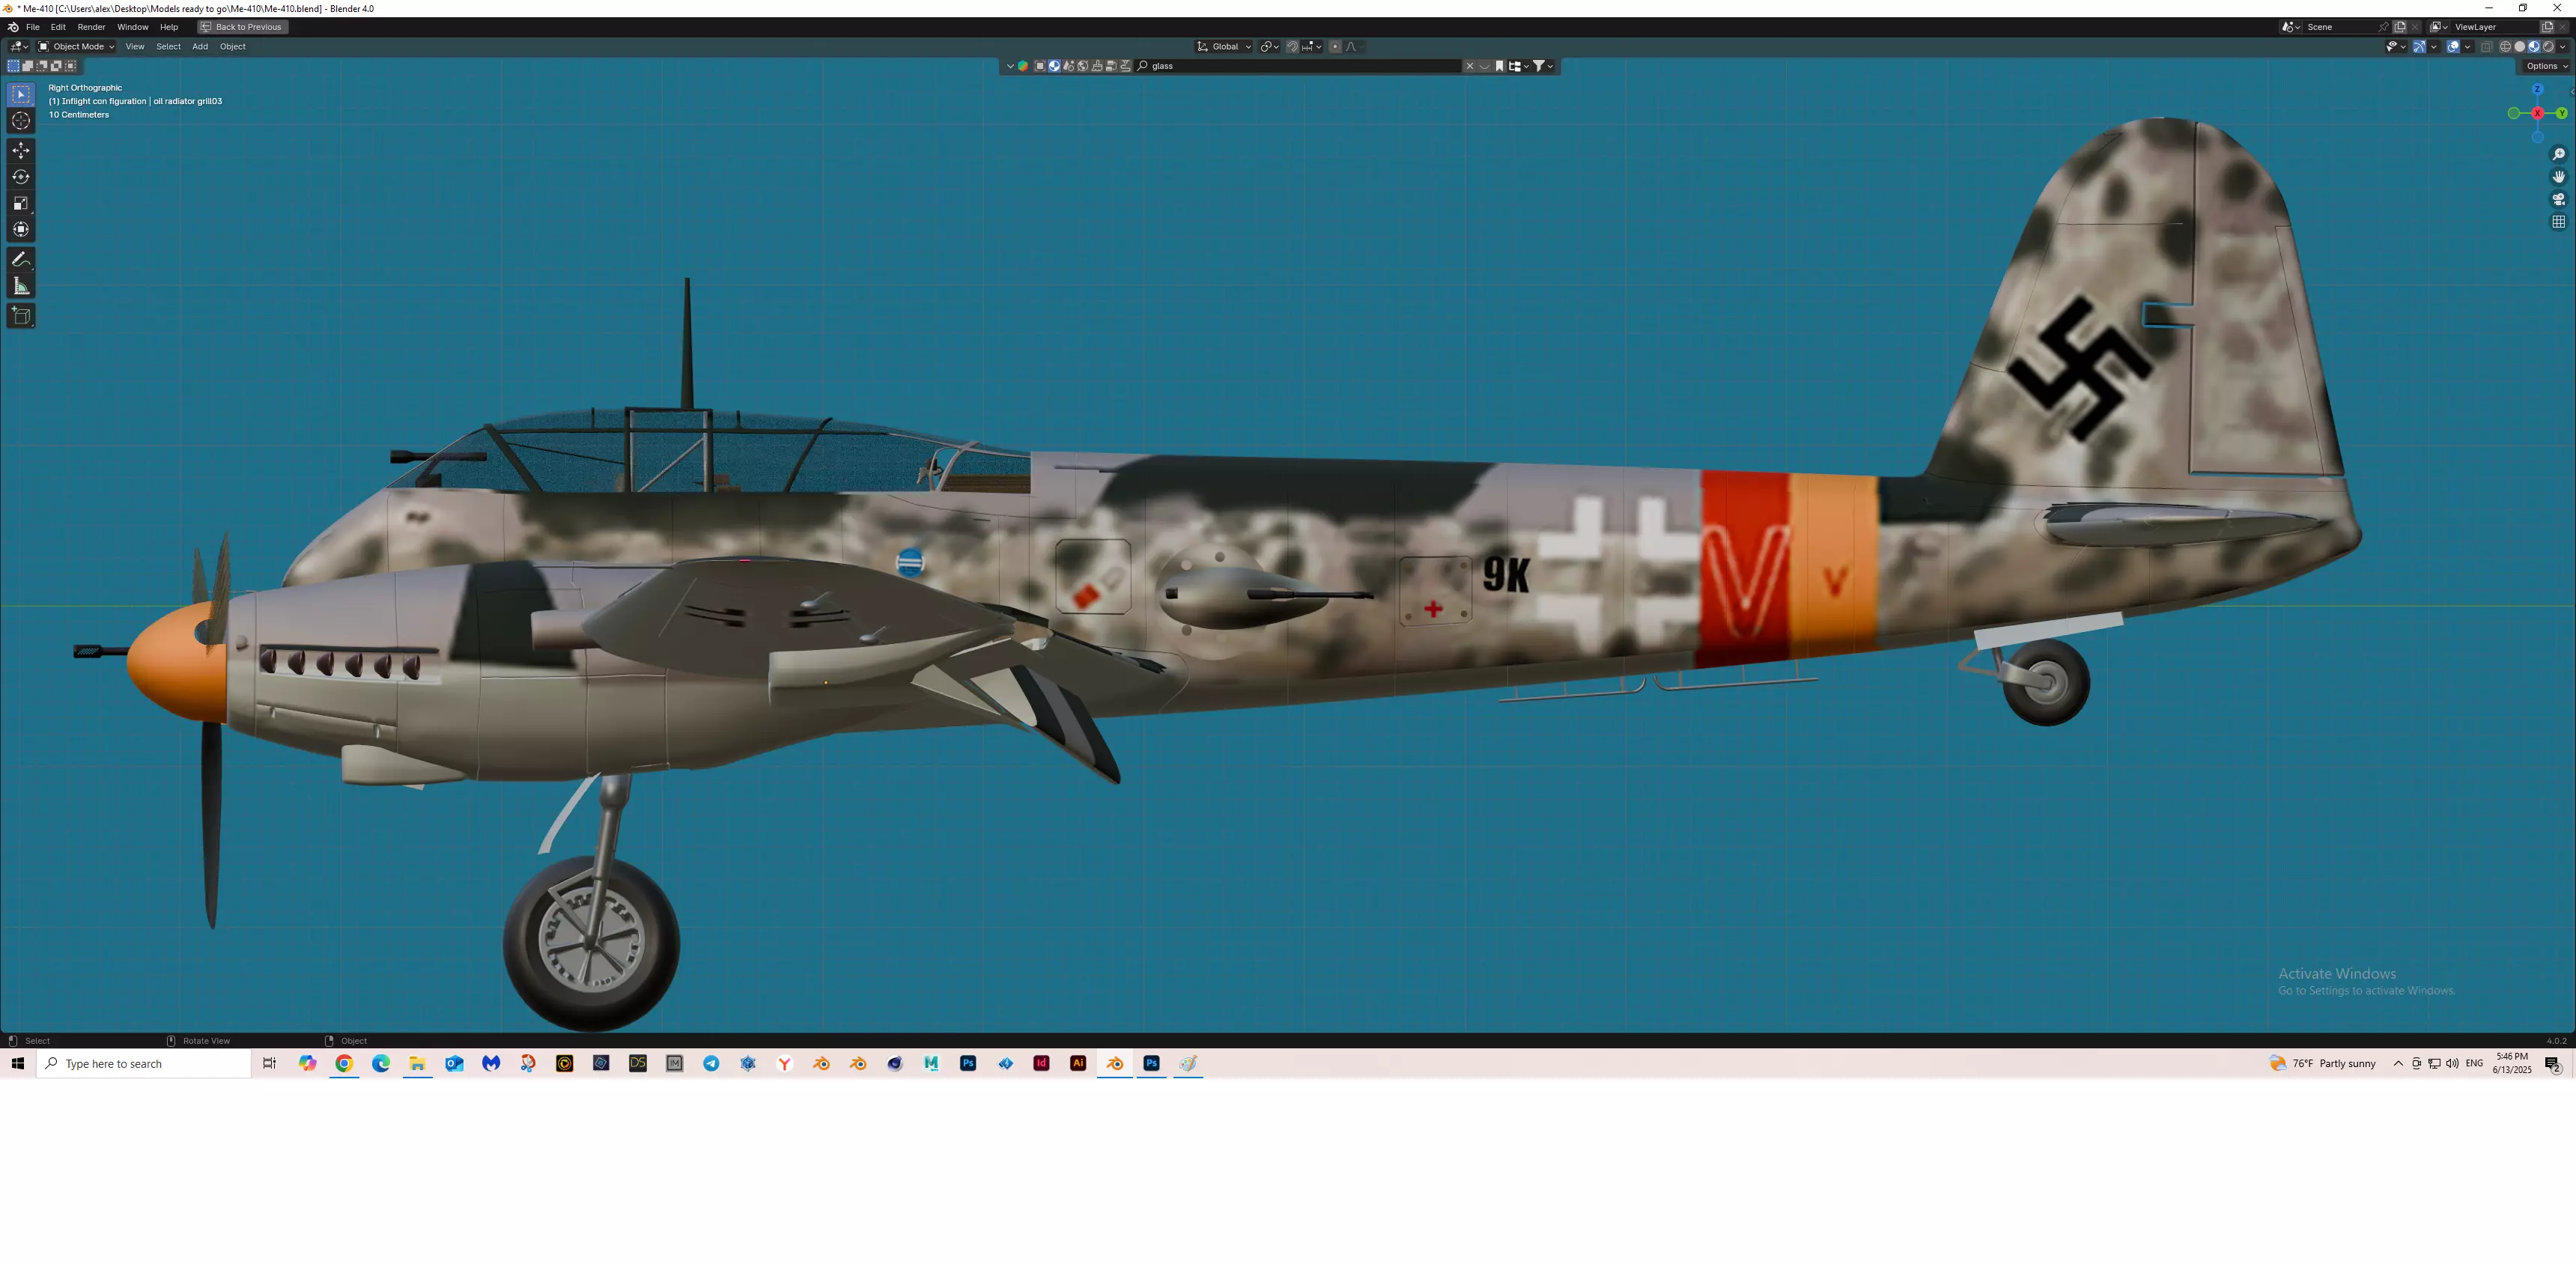Viewport: 2576px width, 1264px height.
Task: Toggle the objects filter next to search
Action: 1040,66
